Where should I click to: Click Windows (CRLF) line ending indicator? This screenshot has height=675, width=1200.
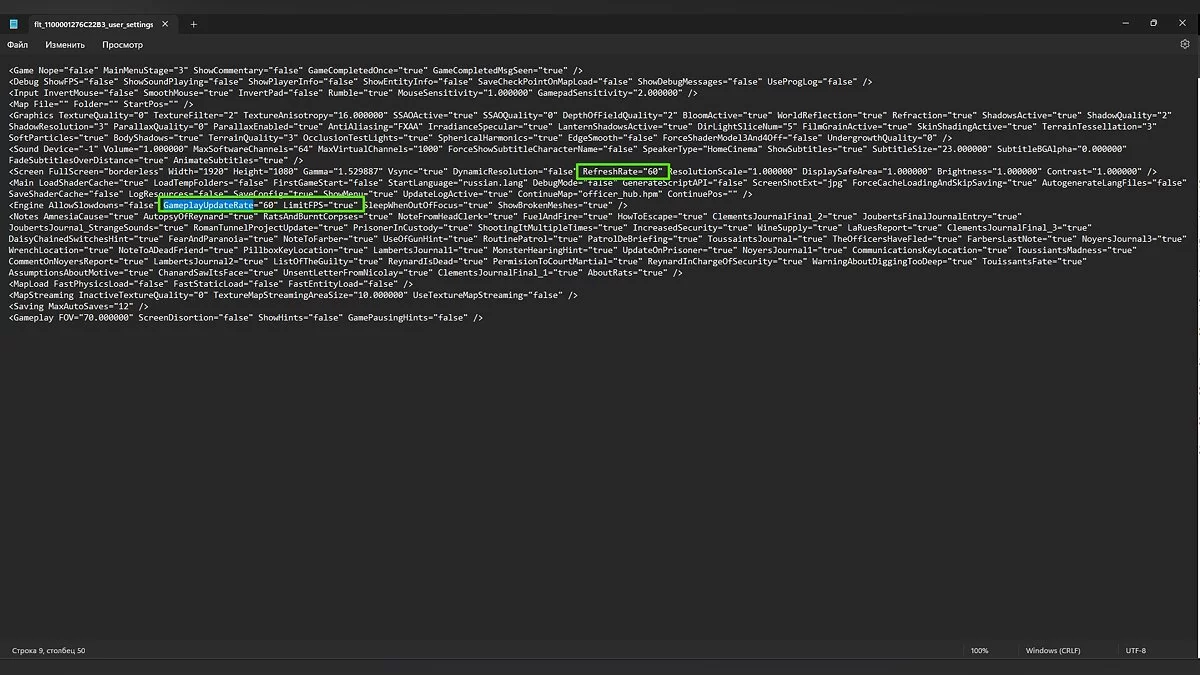(x=1056, y=651)
